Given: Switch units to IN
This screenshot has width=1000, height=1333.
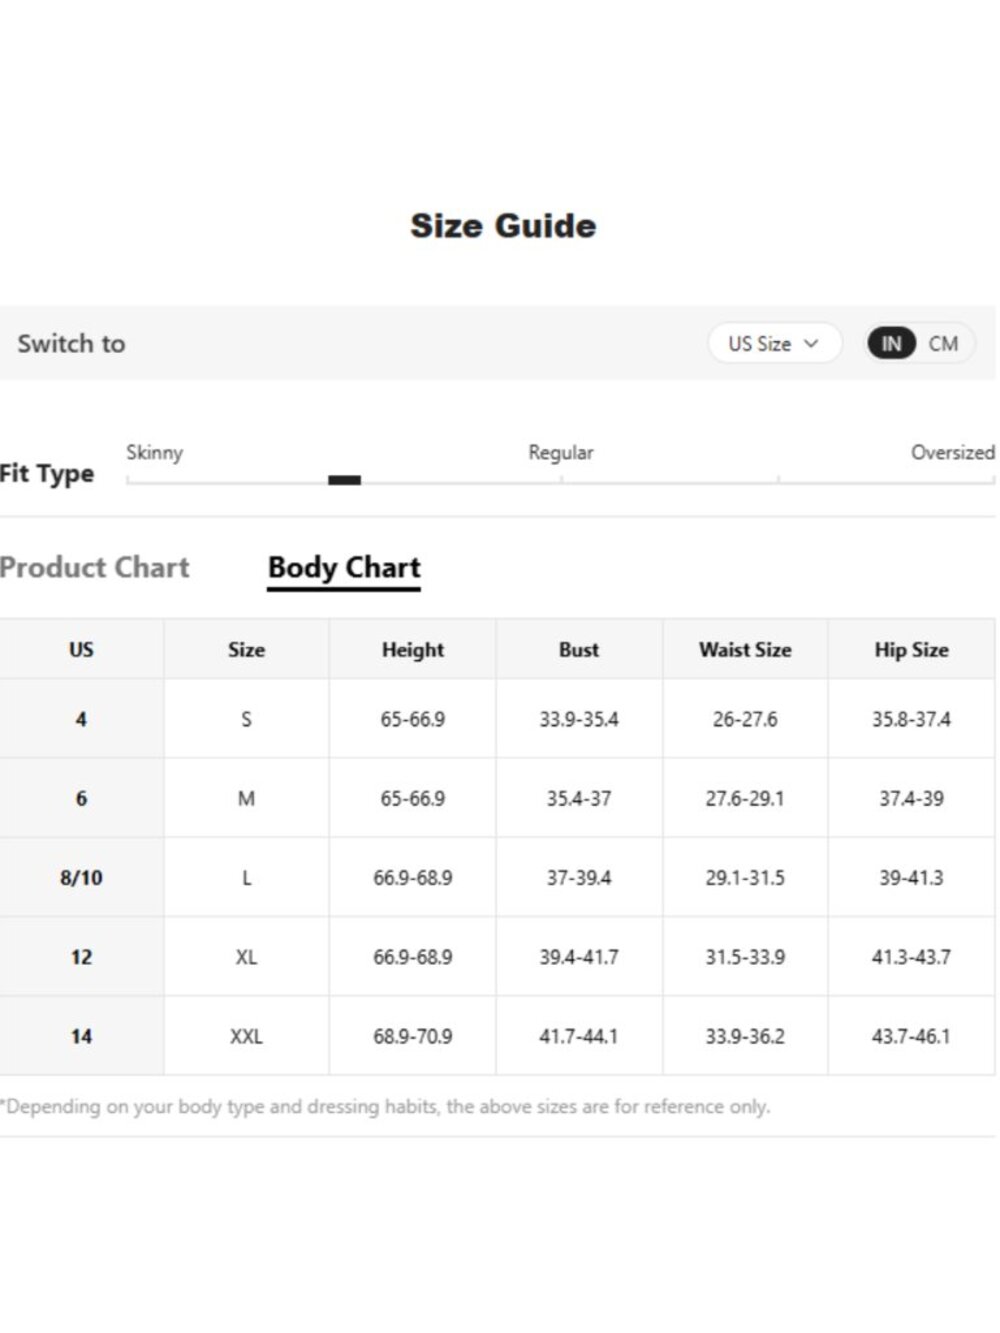Looking at the screenshot, I should [891, 343].
